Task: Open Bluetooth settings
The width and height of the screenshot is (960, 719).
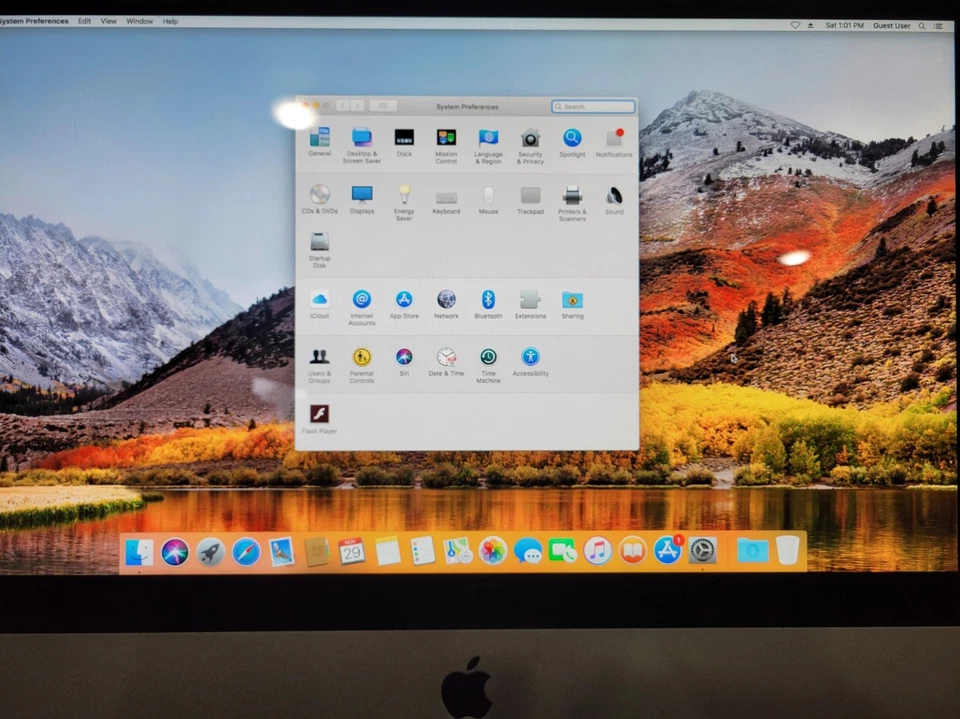Action: pyautogui.click(x=488, y=300)
